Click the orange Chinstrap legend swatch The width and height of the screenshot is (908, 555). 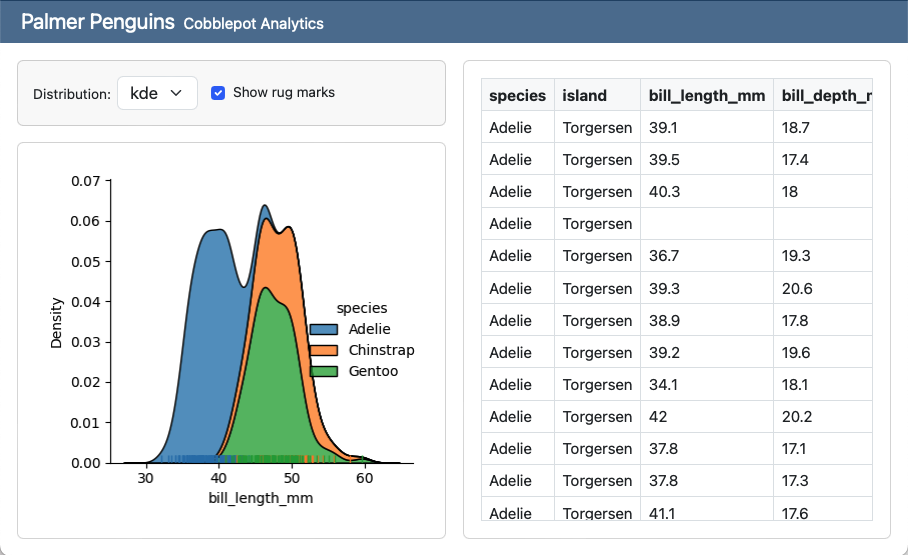tap(324, 351)
